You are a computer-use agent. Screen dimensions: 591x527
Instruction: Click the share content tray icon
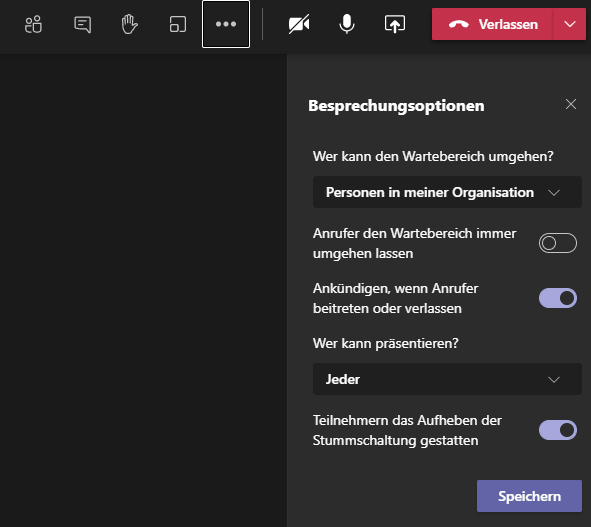[395, 24]
